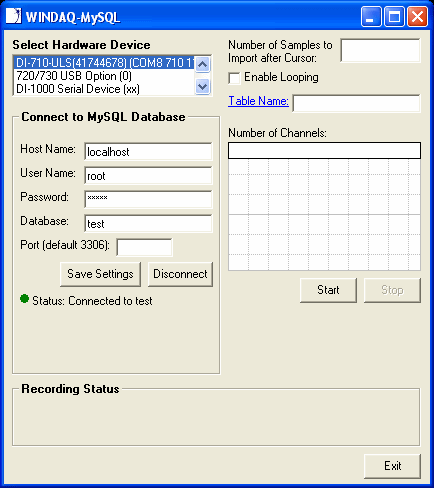This screenshot has height=488, width=434.
Task: Click the hardware device list up arrow
Action: 202,64
